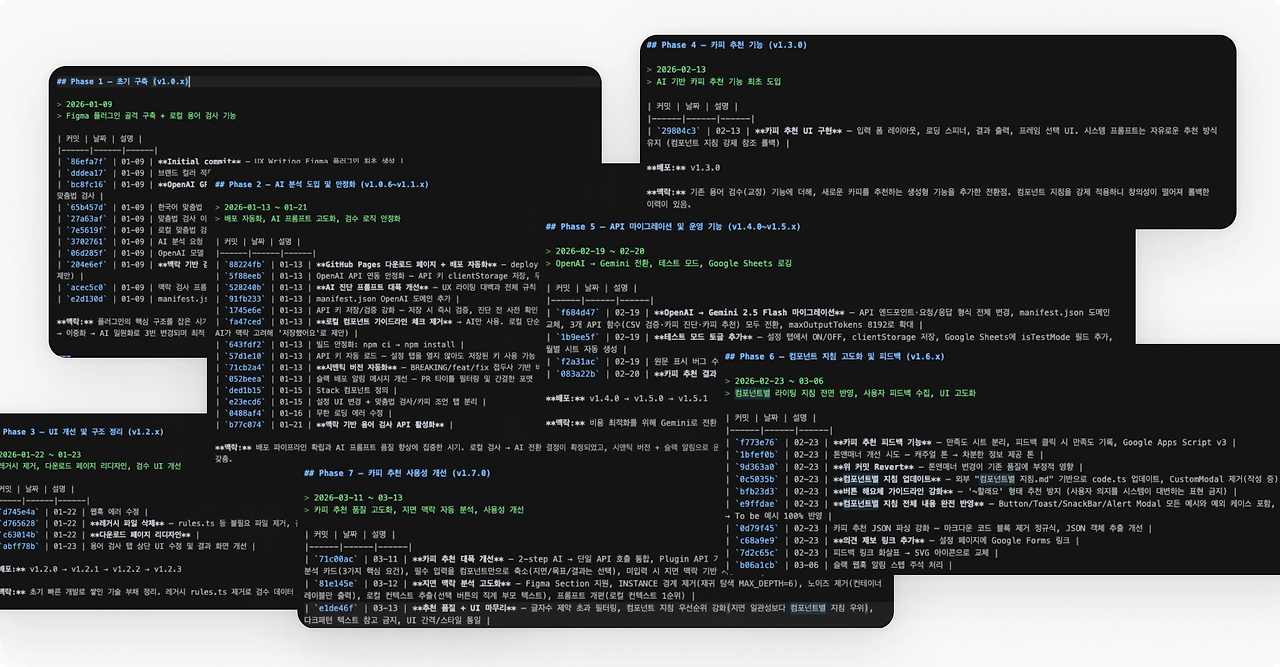Click "AI 기반 카피 추천 기능 최초 도입" line
Screen dimensions: 1280x667
click(720, 82)
